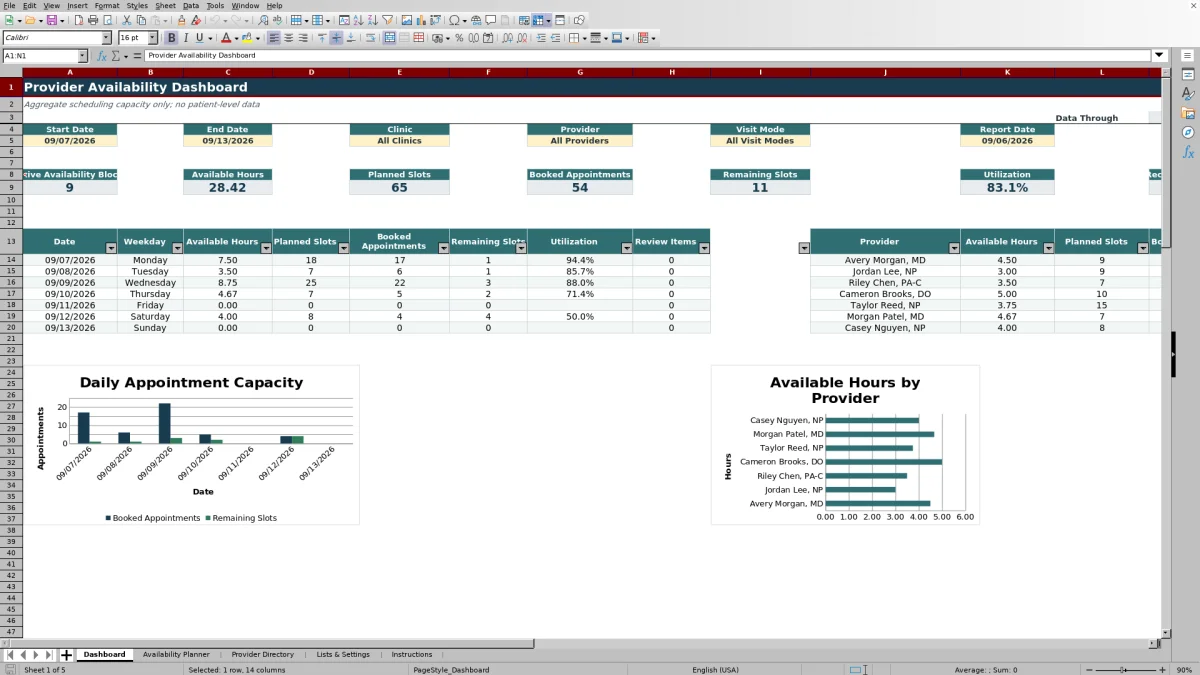Screen dimensions: 1200x675
Task: Click the Insert Special Character omega icon
Action: (455, 20)
